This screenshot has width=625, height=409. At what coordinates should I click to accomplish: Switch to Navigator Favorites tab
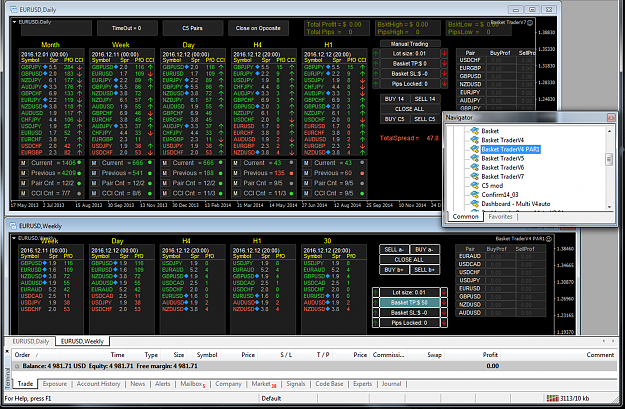click(x=500, y=216)
